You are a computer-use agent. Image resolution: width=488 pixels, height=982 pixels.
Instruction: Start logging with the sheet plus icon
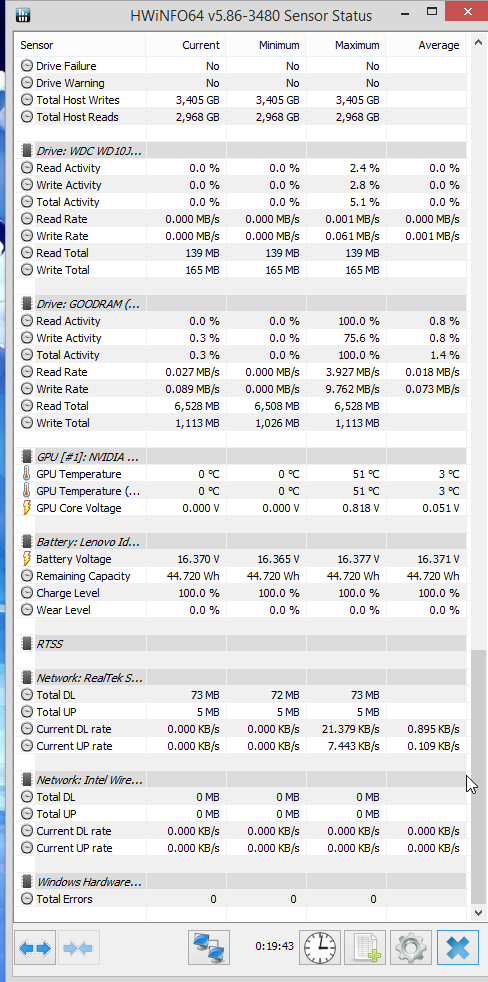pos(366,947)
